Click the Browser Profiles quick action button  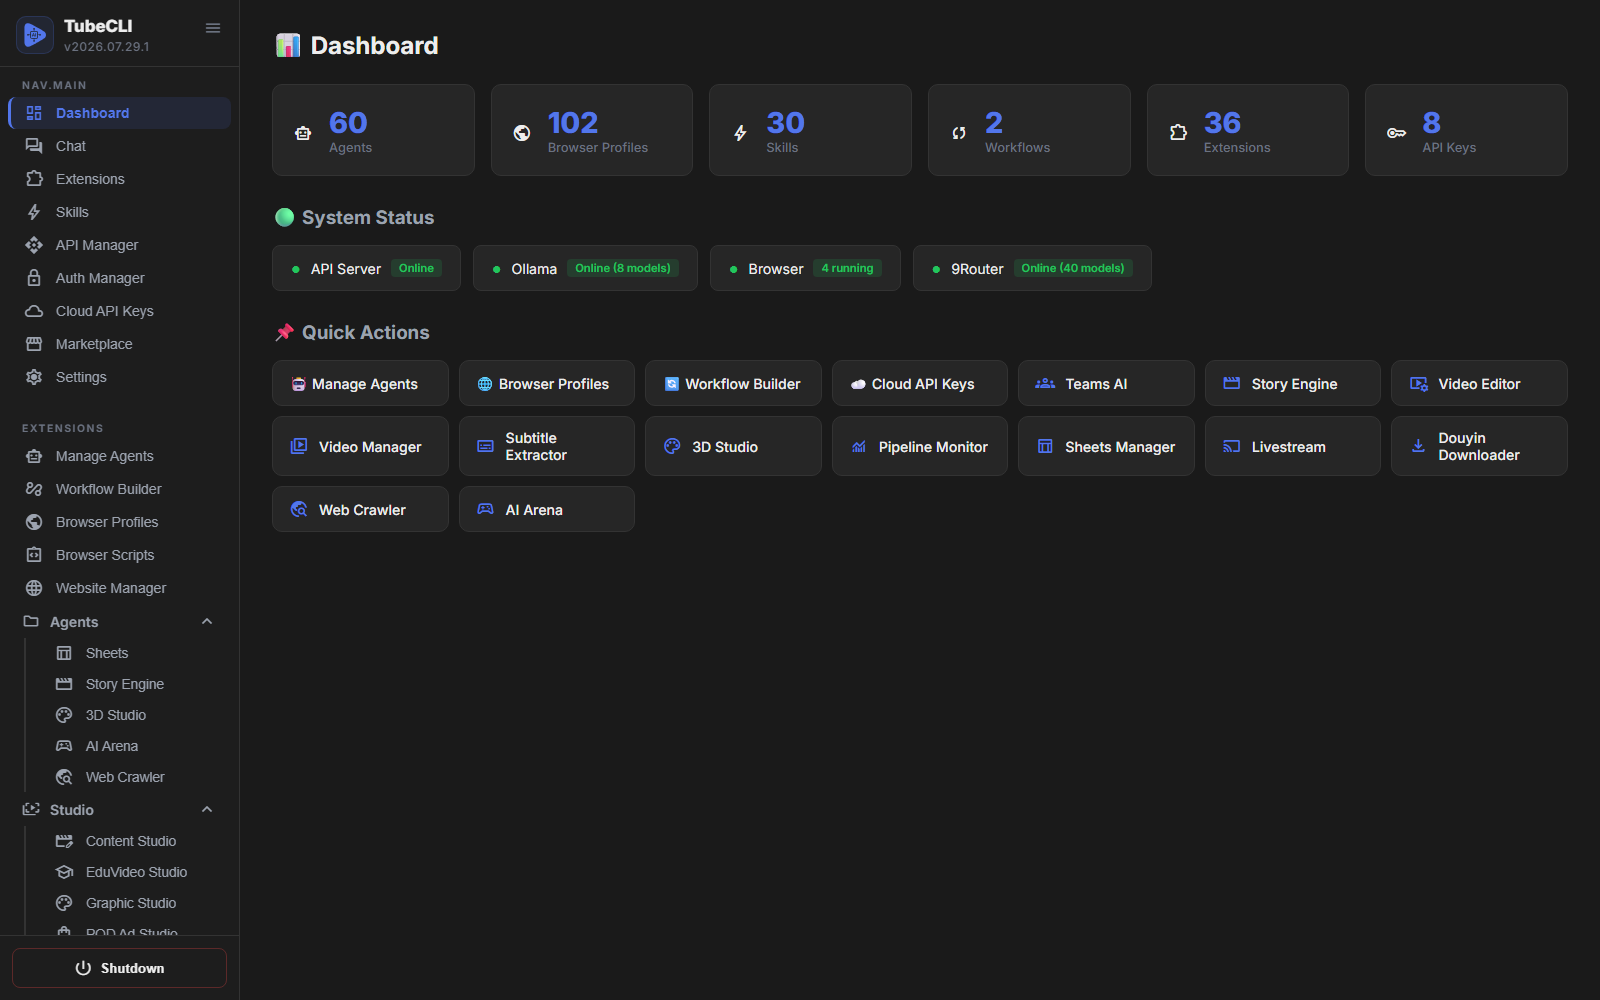547,383
